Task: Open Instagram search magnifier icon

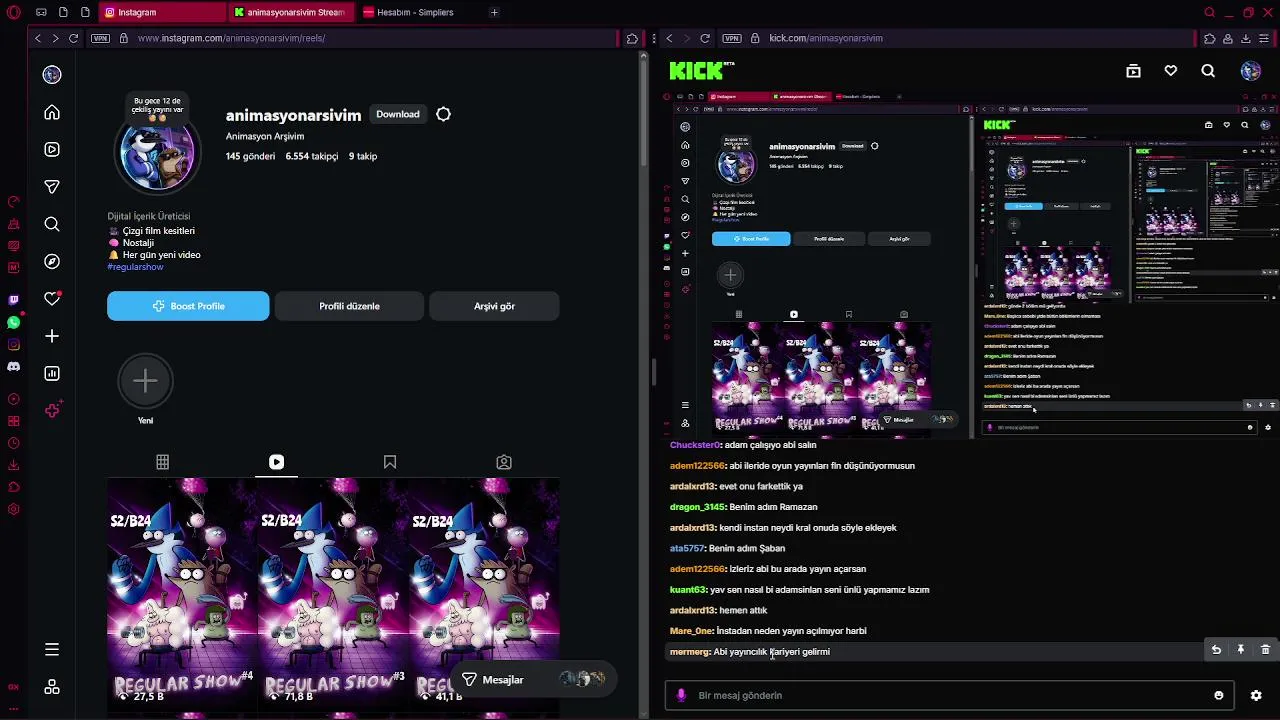Action: (x=52, y=224)
